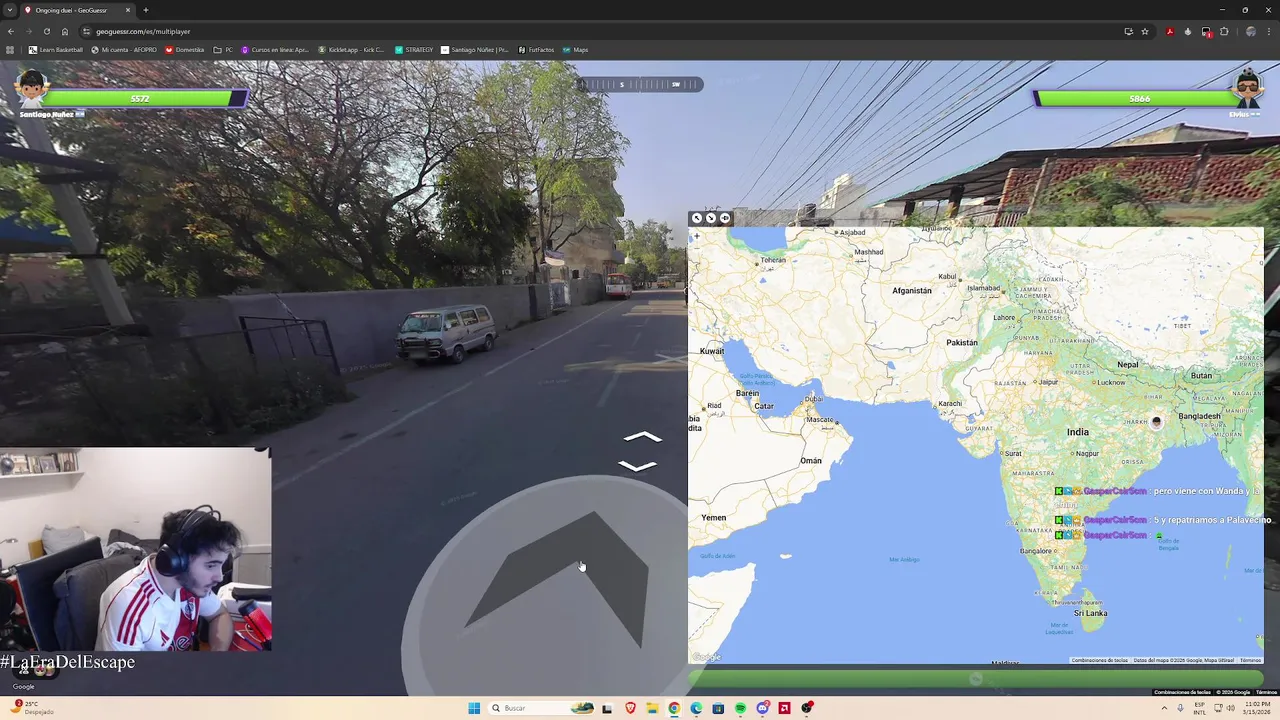Show hidden system tray icons
The width and height of the screenshot is (1280, 720).
1164,708
